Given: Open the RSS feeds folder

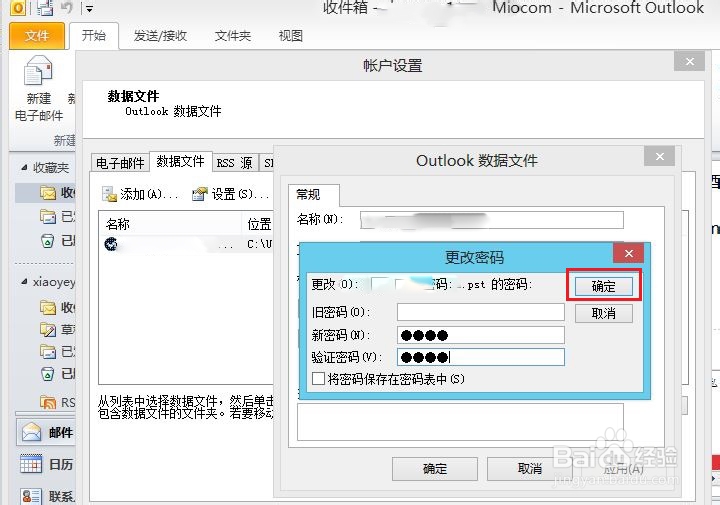Looking at the screenshot, I should click(x=57, y=402).
